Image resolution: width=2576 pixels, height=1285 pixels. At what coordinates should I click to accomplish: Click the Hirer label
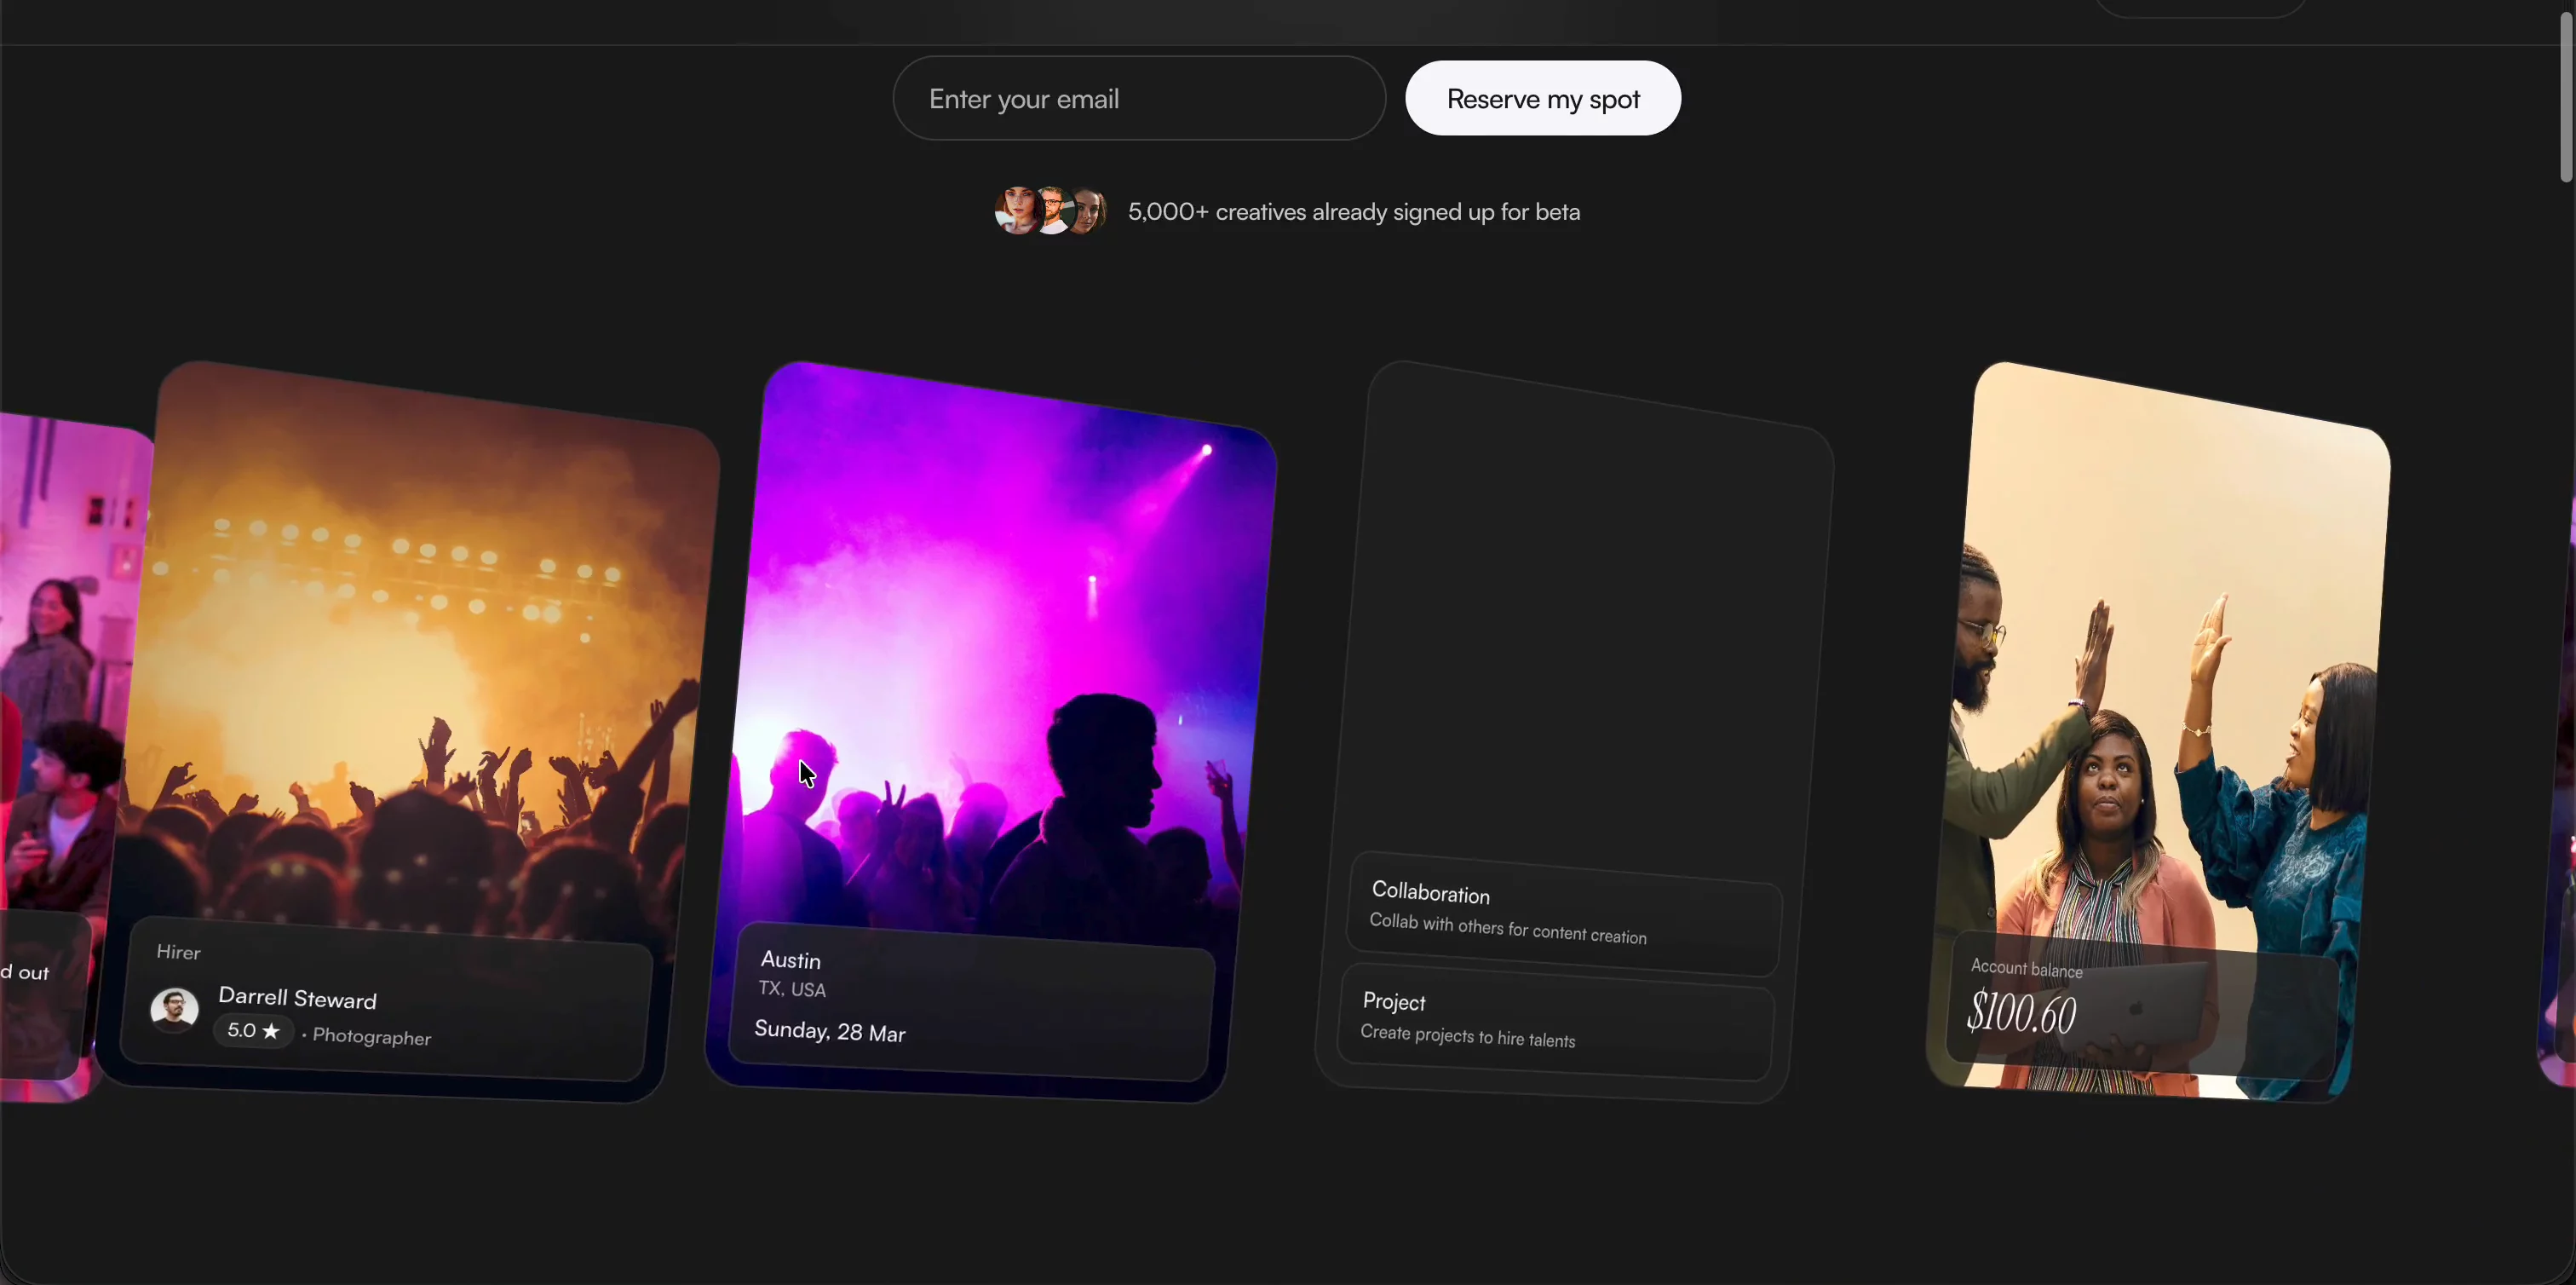click(178, 952)
